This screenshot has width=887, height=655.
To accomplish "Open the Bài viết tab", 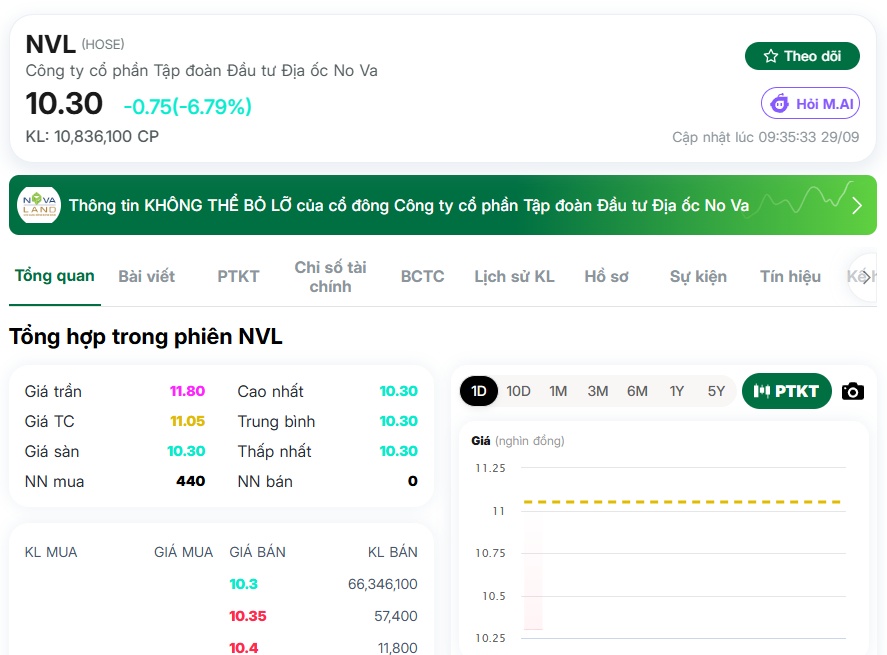I will click(x=147, y=276).
